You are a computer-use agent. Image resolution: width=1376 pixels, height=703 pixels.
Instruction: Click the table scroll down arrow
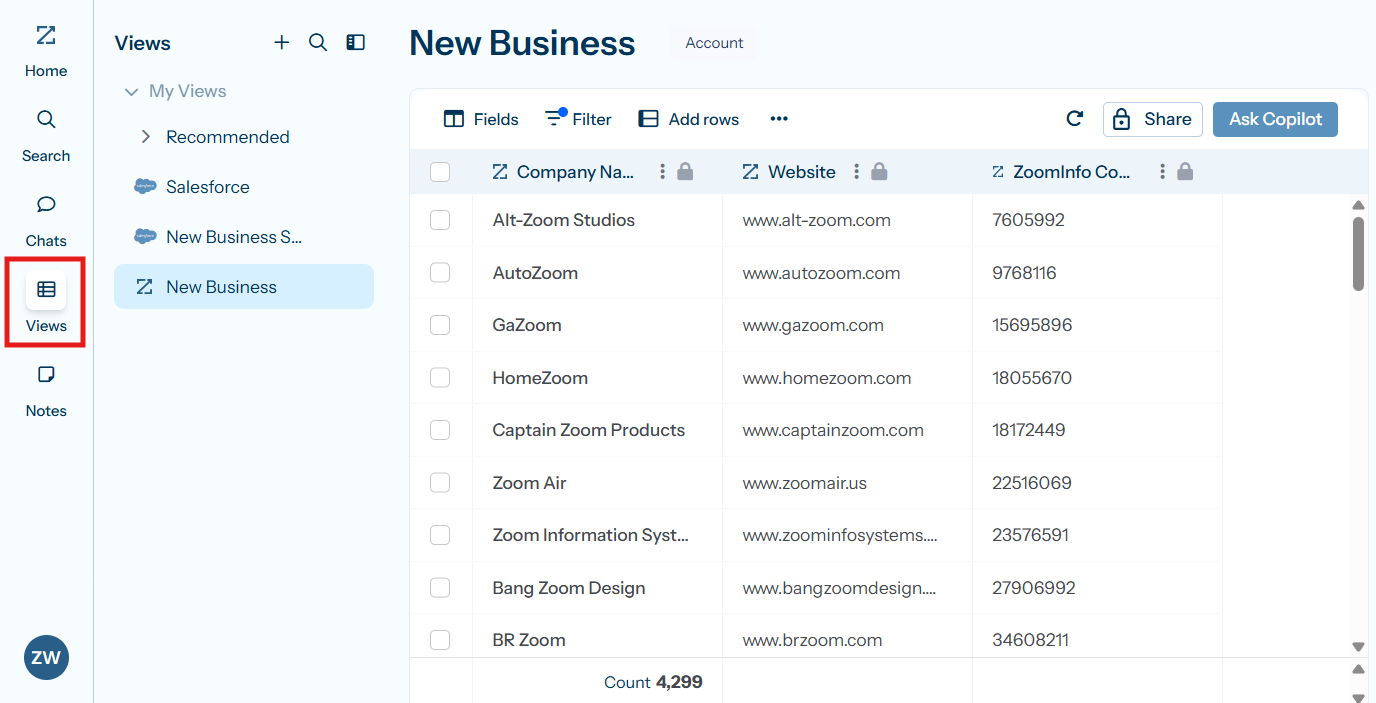point(1358,647)
